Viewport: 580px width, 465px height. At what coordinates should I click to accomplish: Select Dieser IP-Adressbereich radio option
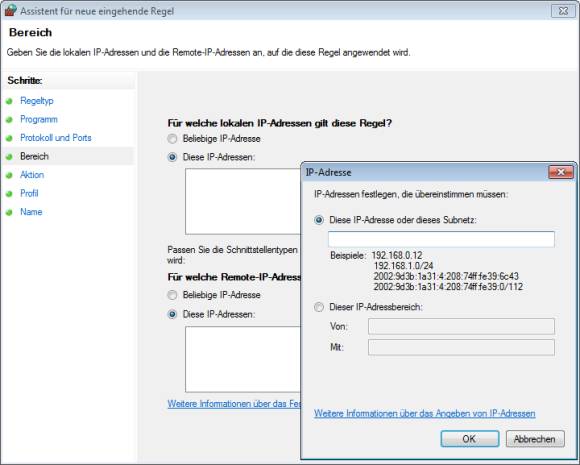coord(318,307)
